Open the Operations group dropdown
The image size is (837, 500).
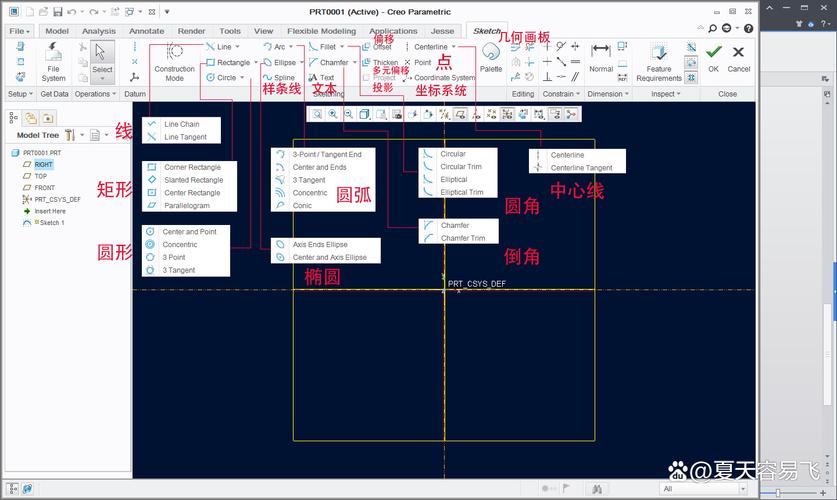tap(96, 94)
